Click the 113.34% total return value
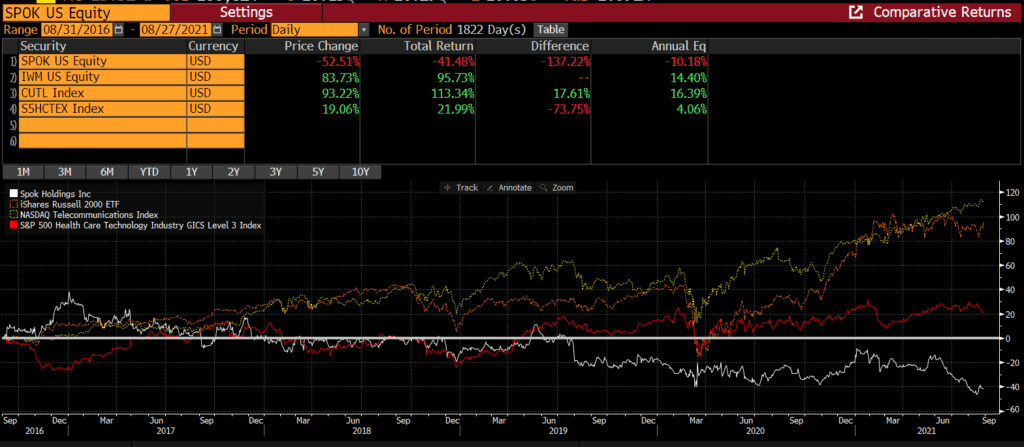1024x447 pixels. click(451, 93)
